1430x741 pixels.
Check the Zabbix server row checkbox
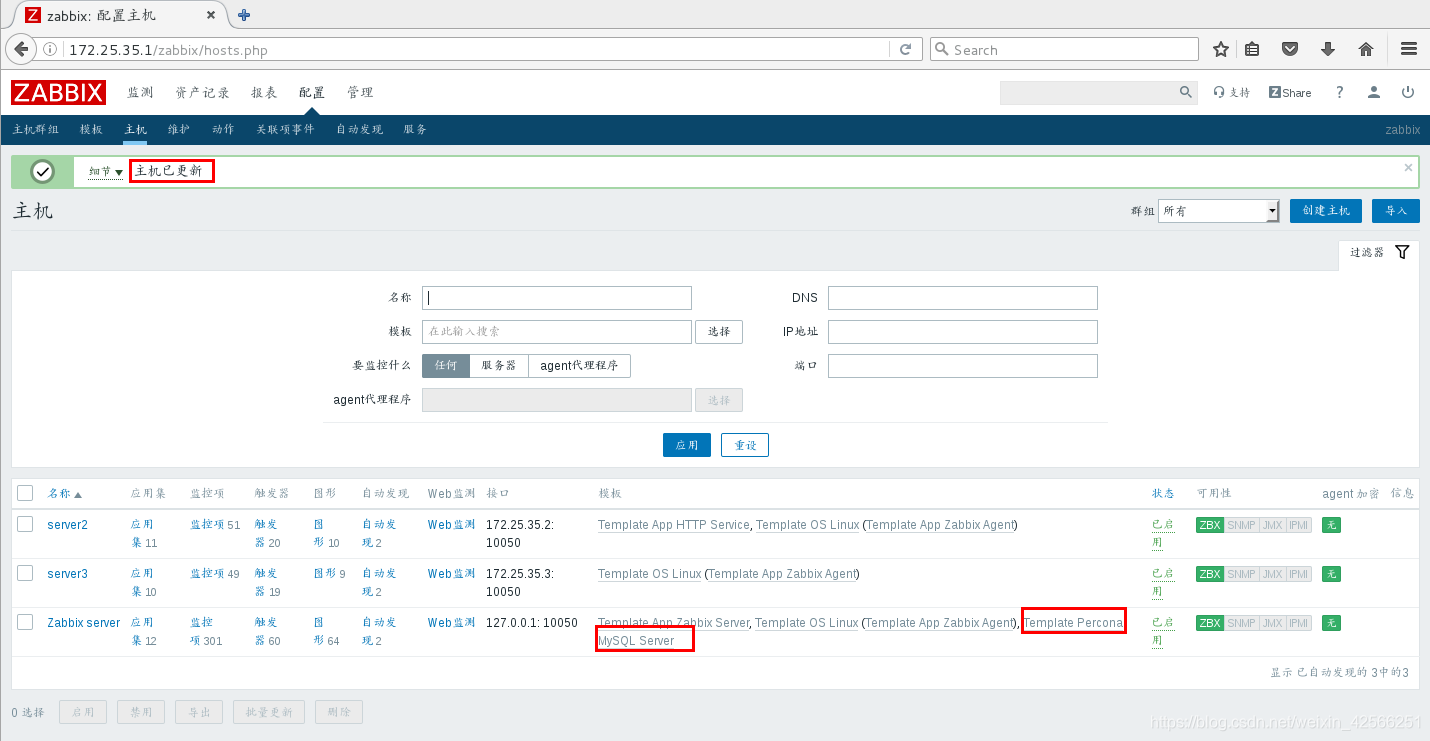(x=25, y=622)
